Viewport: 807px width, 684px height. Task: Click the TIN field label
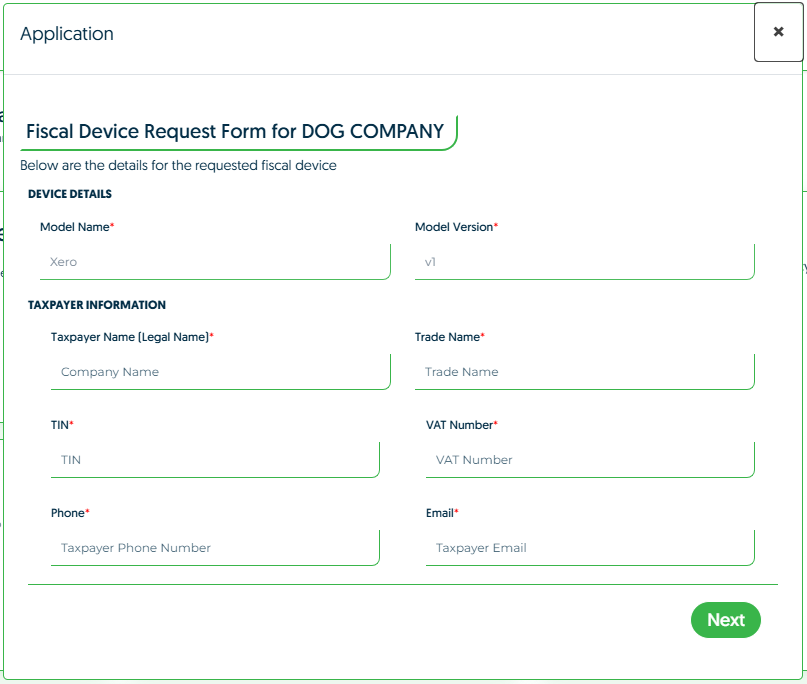pos(60,425)
